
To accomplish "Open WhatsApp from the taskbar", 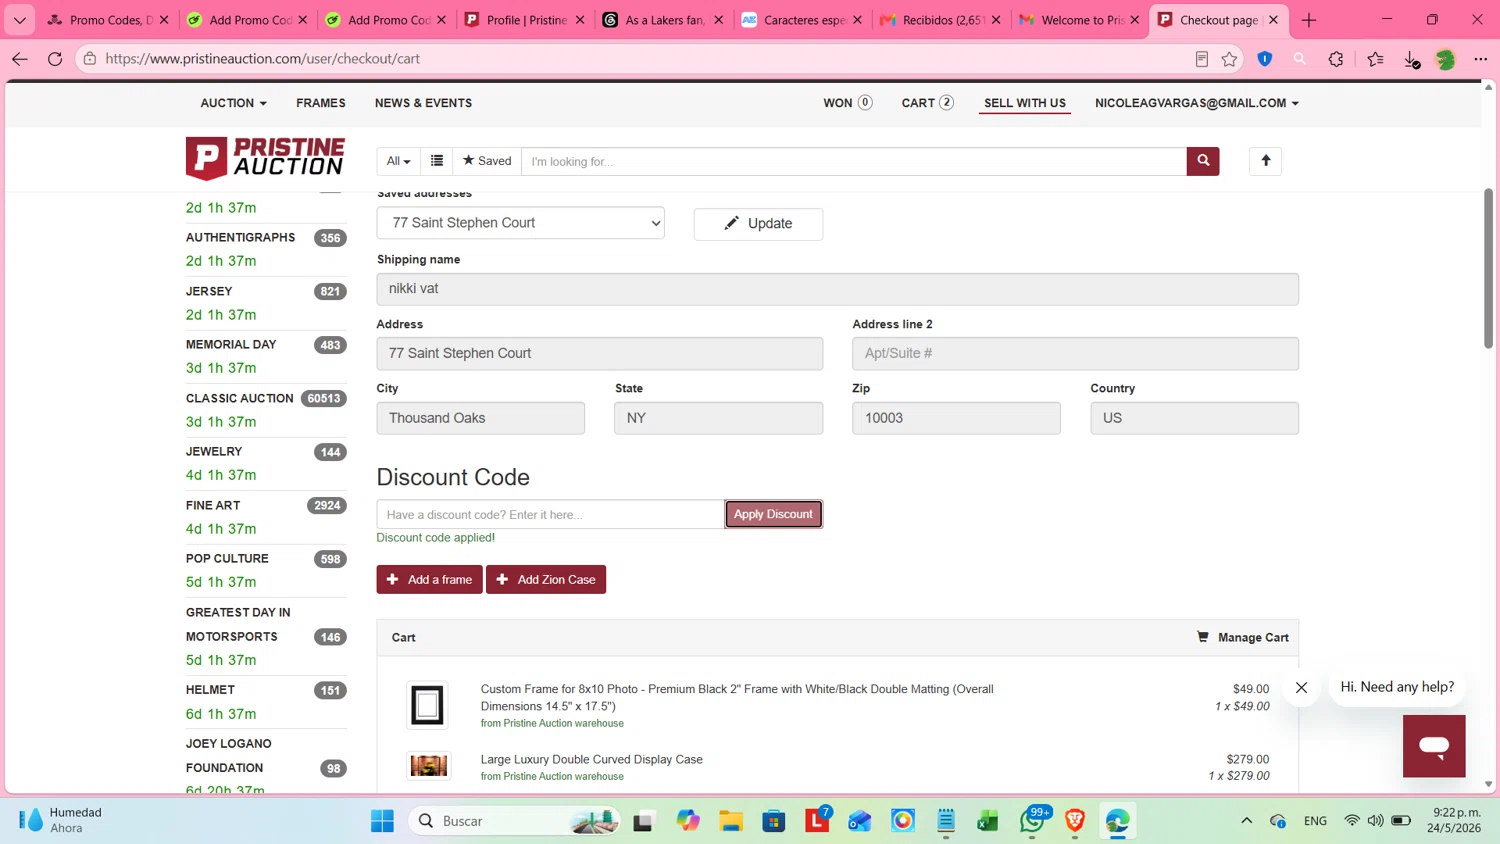I will [x=1032, y=821].
